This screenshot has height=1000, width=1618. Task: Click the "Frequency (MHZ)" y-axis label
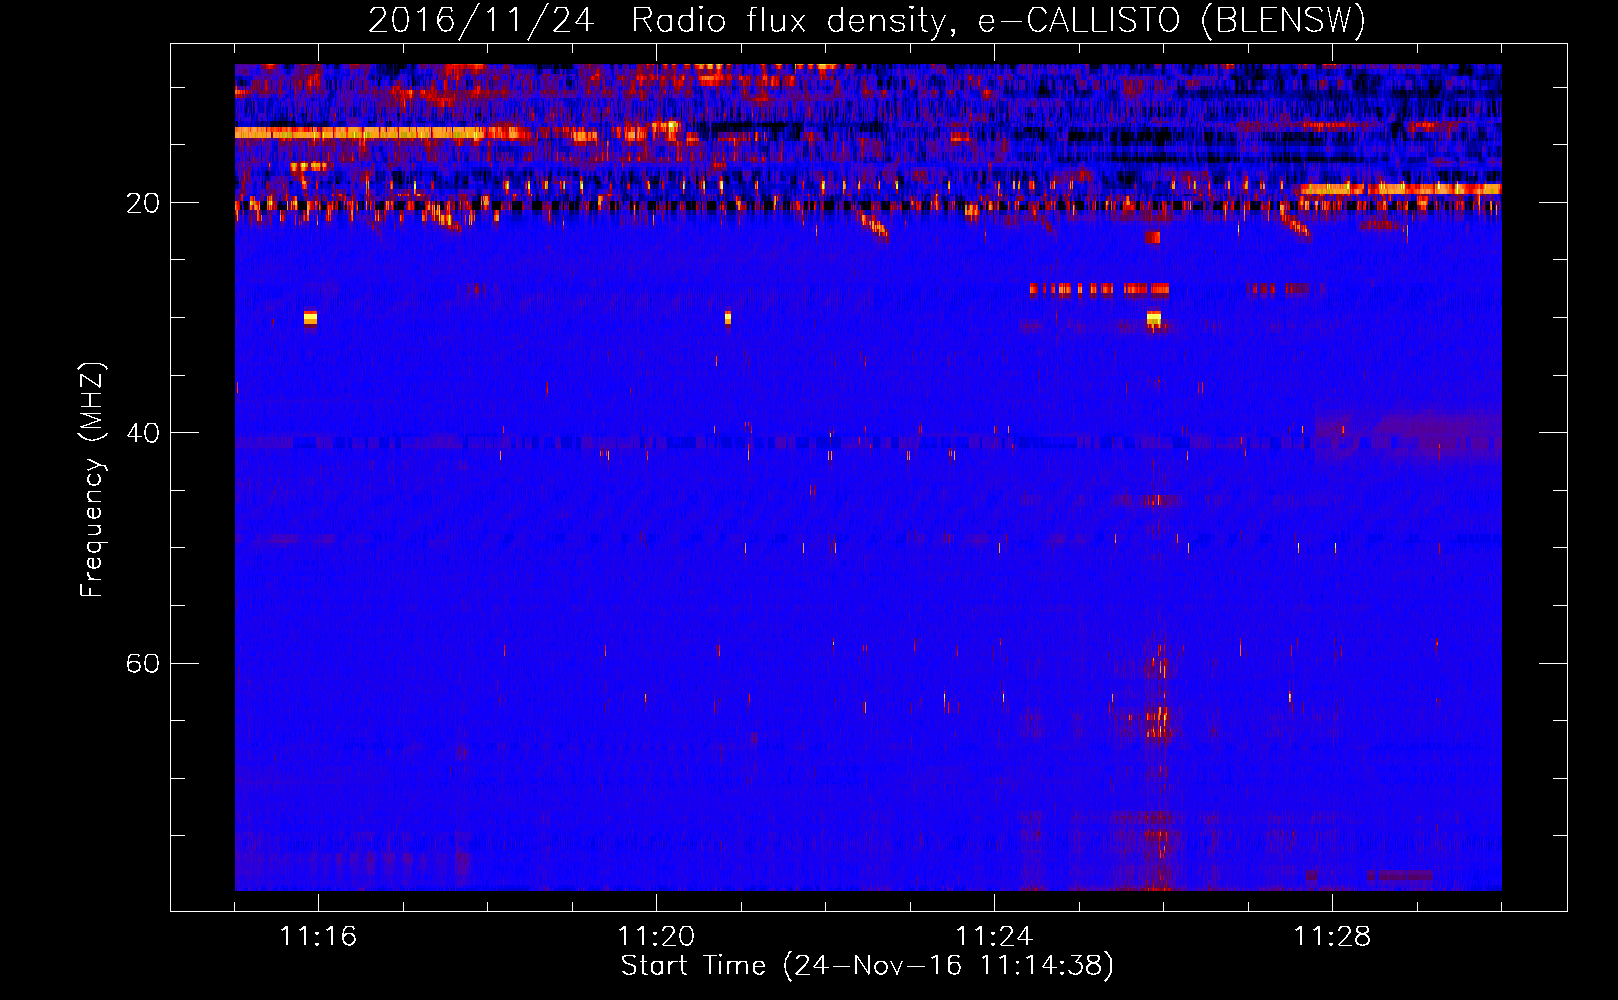coord(92,480)
